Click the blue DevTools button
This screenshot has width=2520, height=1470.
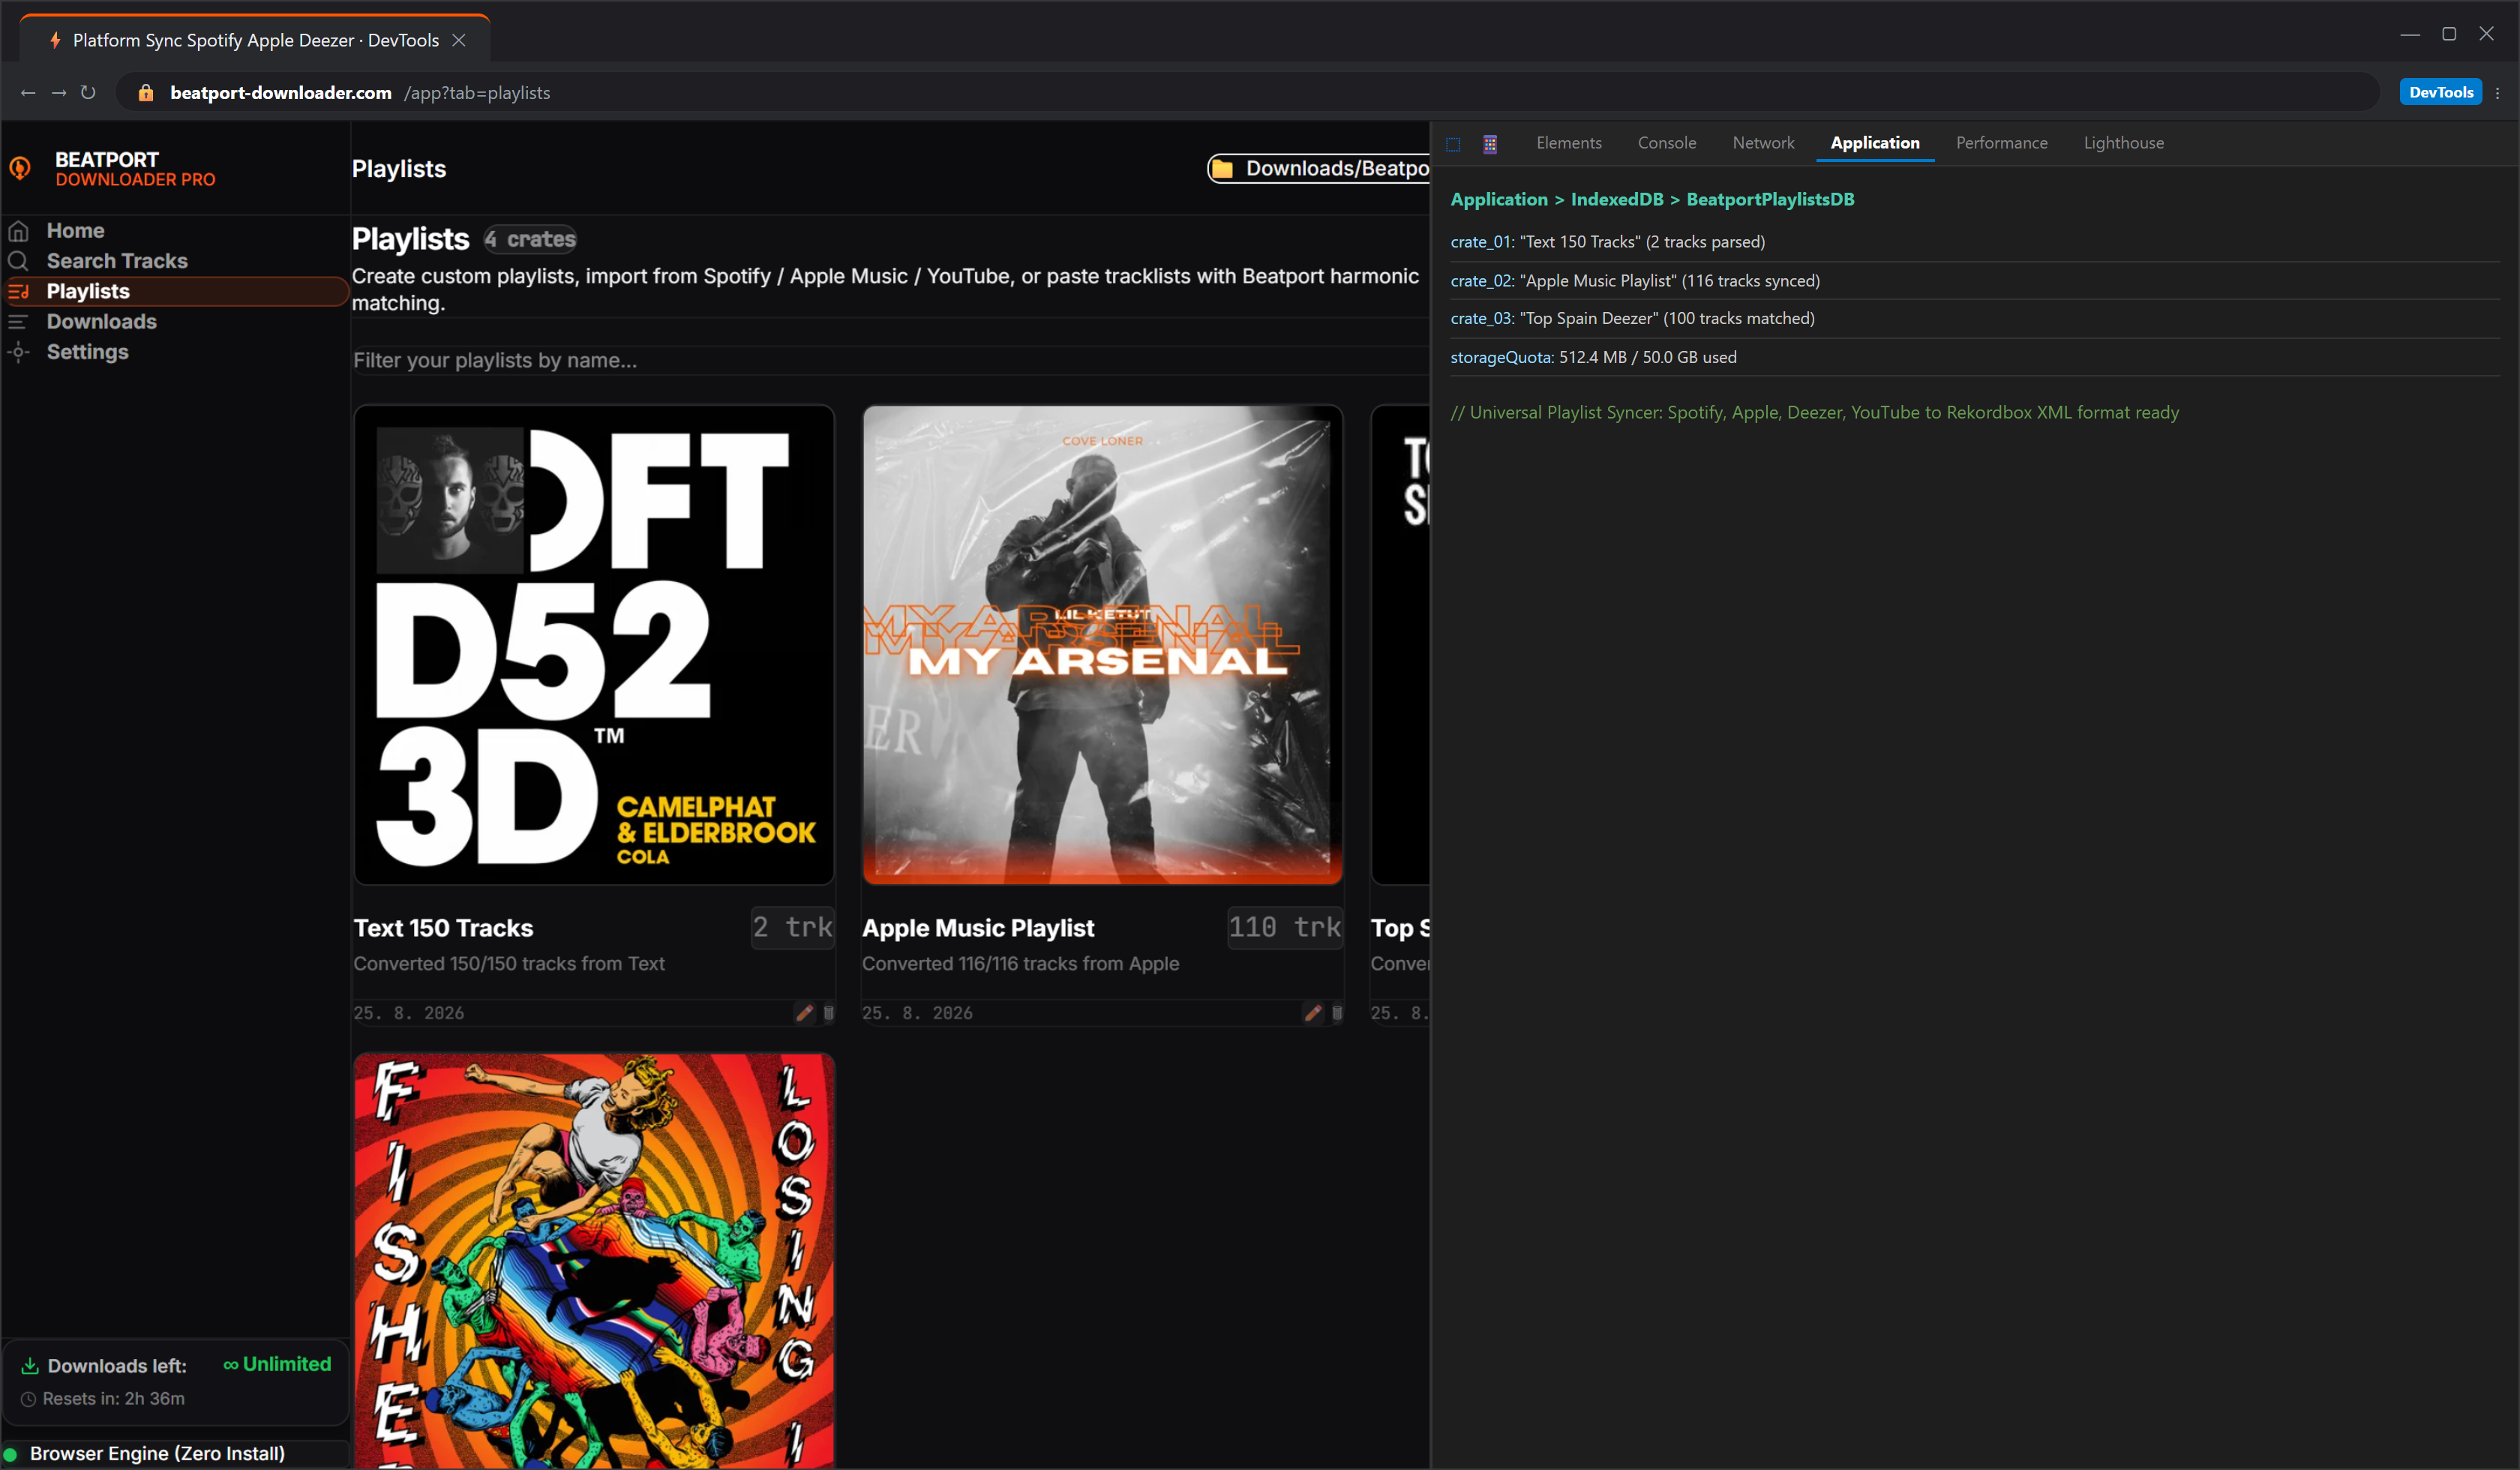(x=2440, y=92)
